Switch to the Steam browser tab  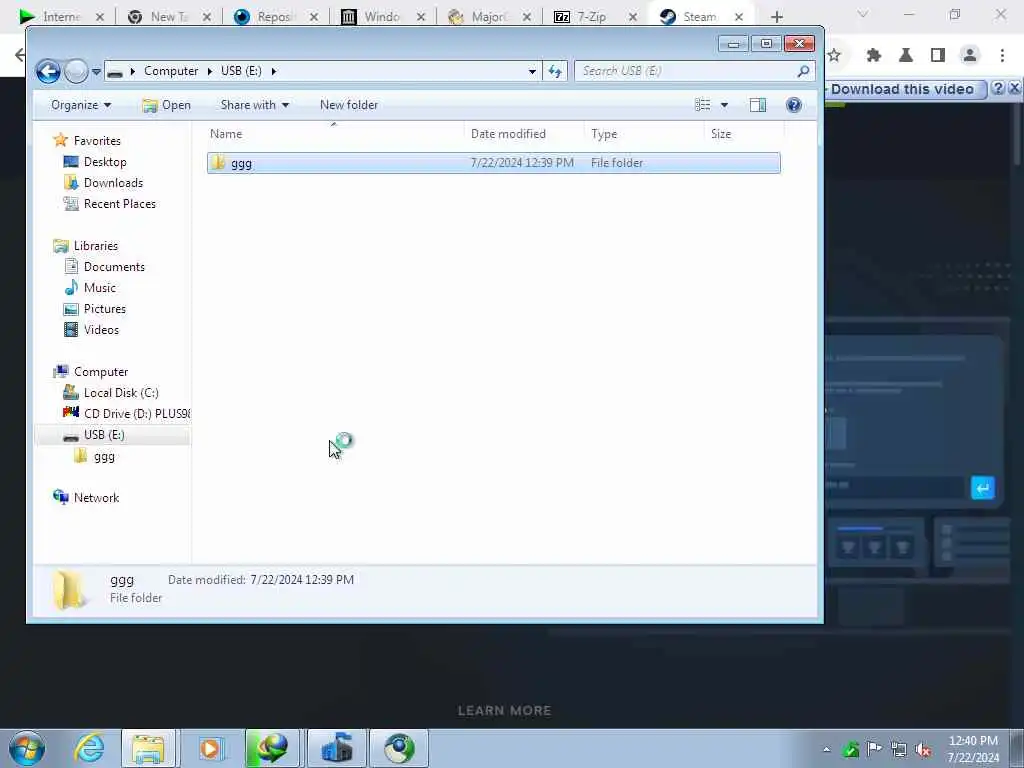coord(699,16)
